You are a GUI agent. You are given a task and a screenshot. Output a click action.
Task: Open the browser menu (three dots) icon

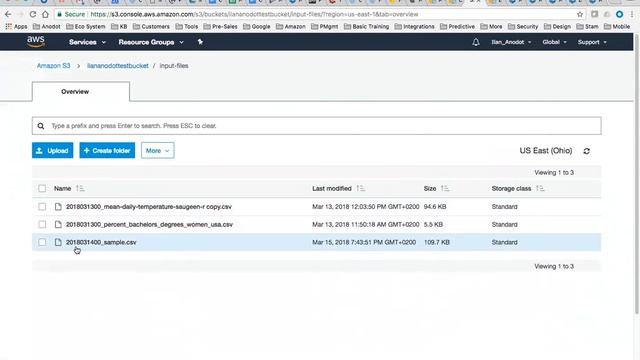pyautogui.click(x=632, y=14)
